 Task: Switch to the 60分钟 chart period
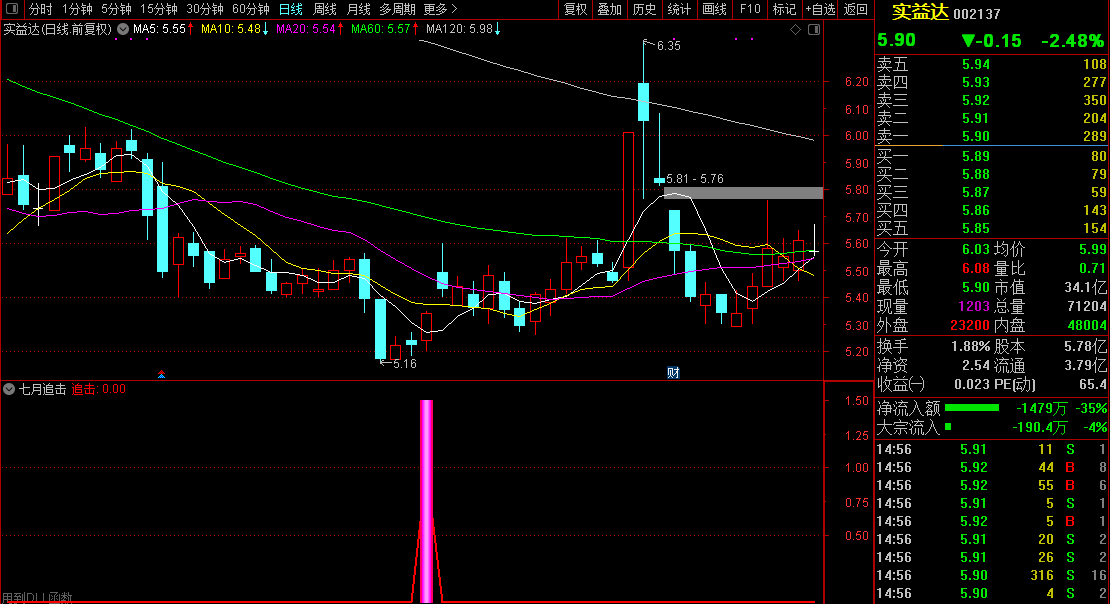coord(251,9)
